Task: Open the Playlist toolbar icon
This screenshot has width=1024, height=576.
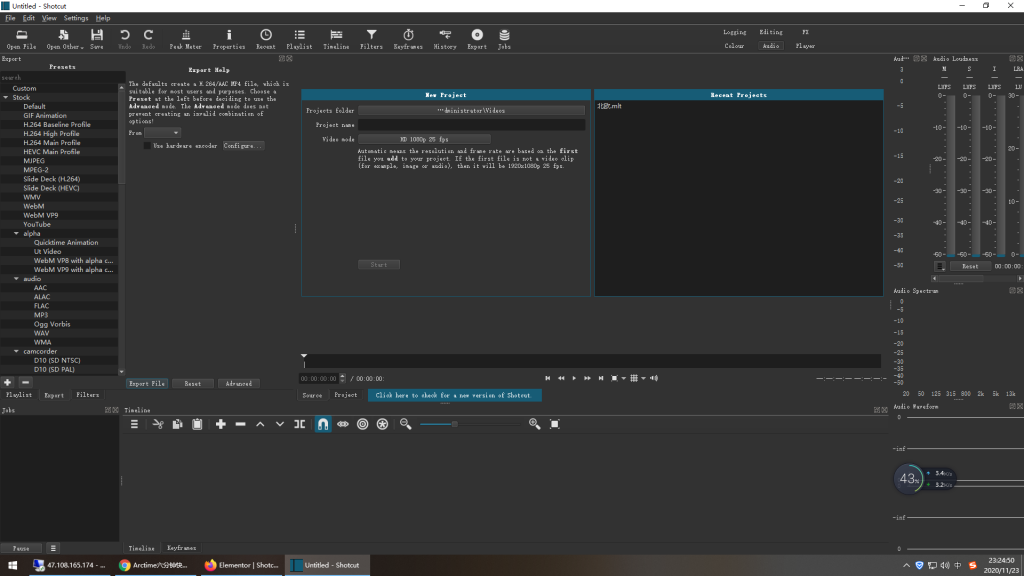Action: (x=299, y=39)
